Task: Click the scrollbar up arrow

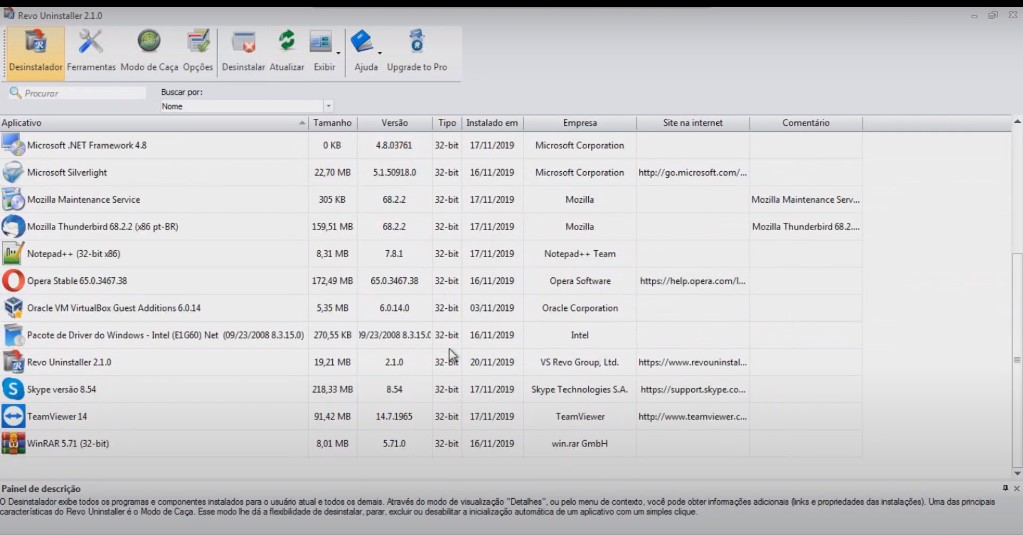Action: [1017, 122]
